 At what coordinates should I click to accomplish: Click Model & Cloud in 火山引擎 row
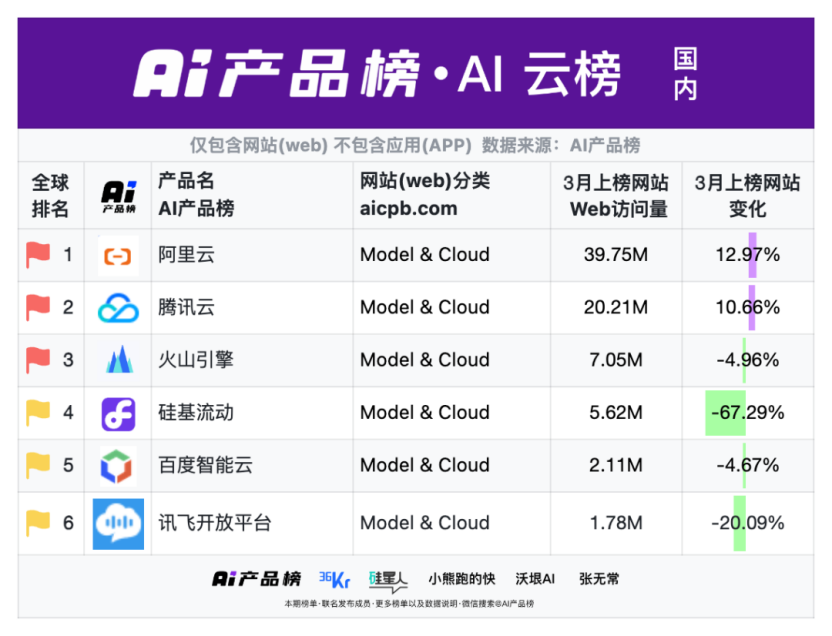[424, 360]
